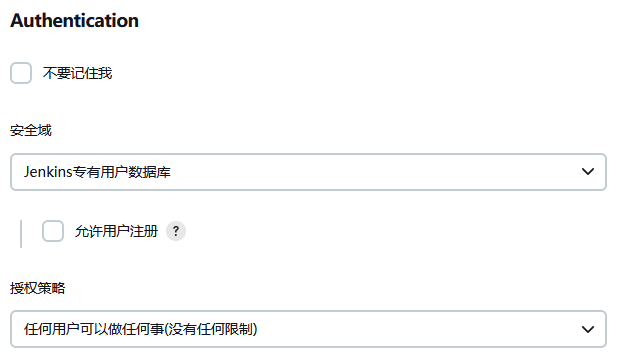The height and width of the screenshot is (364, 617).
Task: Show help for 允许用户注册 option
Action: (x=175, y=231)
